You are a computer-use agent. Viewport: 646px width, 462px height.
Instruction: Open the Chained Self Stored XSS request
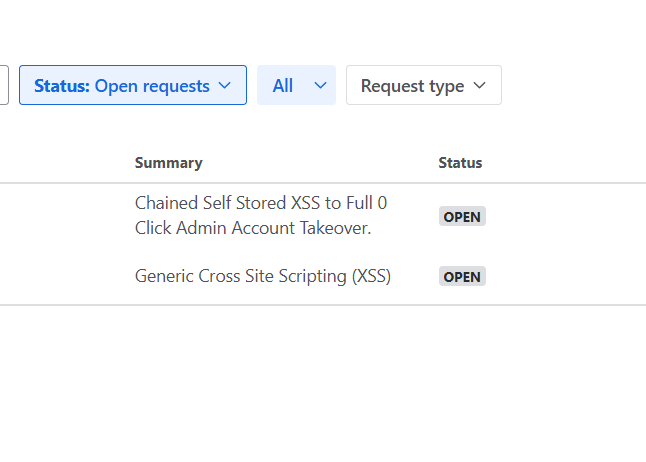pos(260,203)
